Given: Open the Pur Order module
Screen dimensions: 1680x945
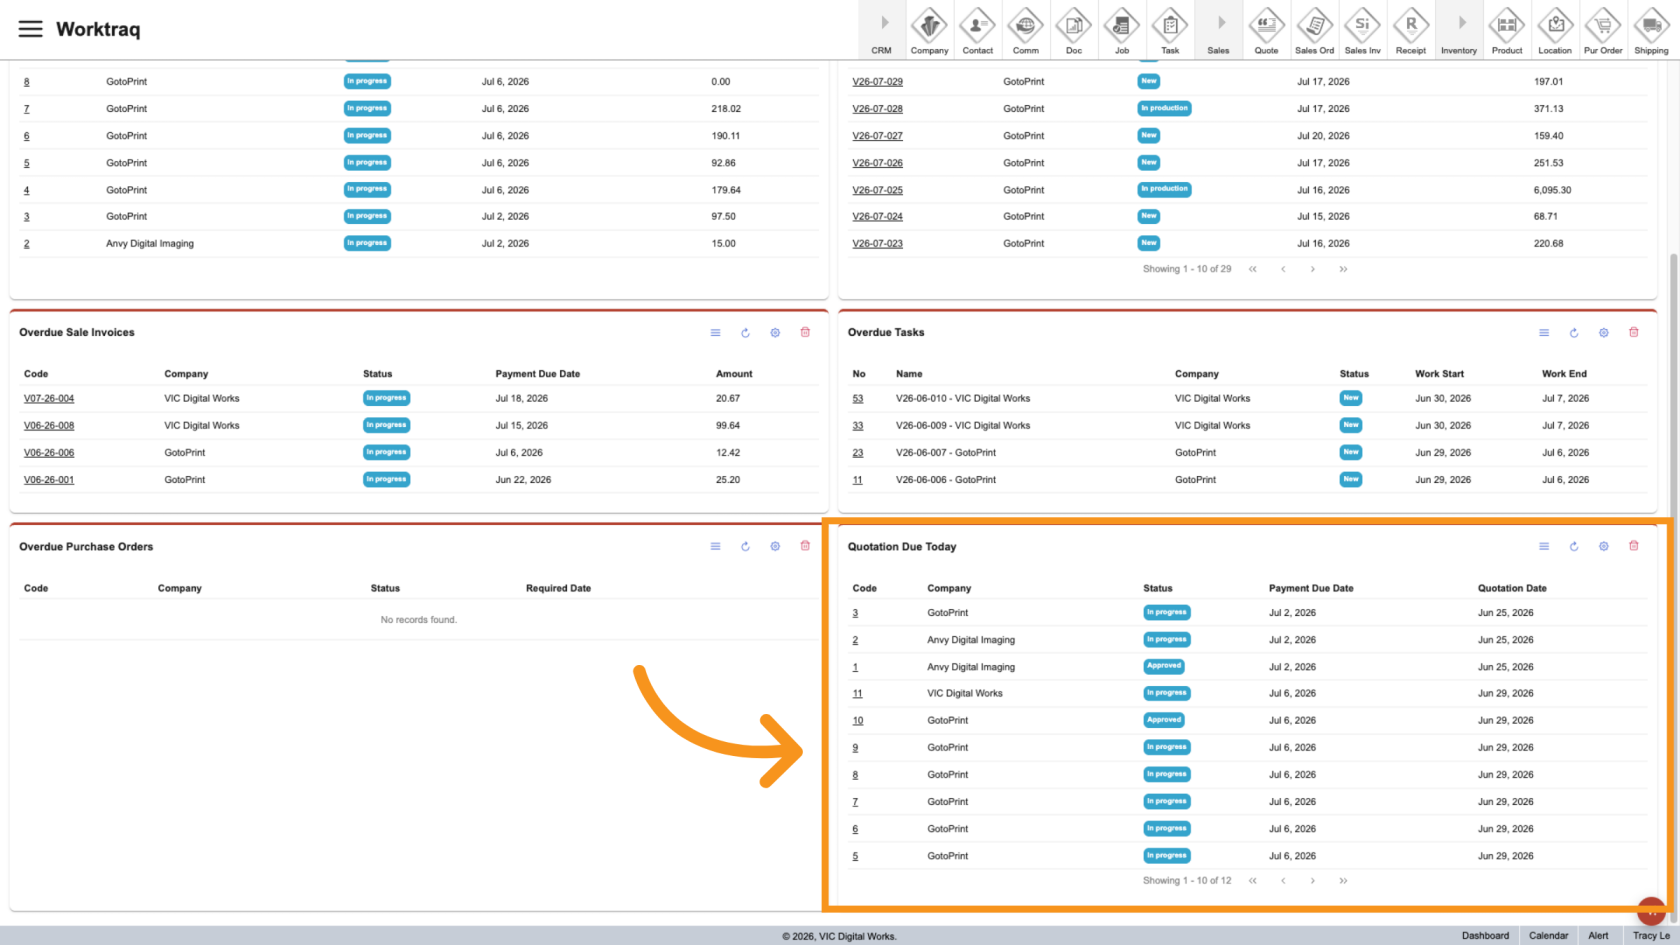Looking at the screenshot, I should [1603, 30].
